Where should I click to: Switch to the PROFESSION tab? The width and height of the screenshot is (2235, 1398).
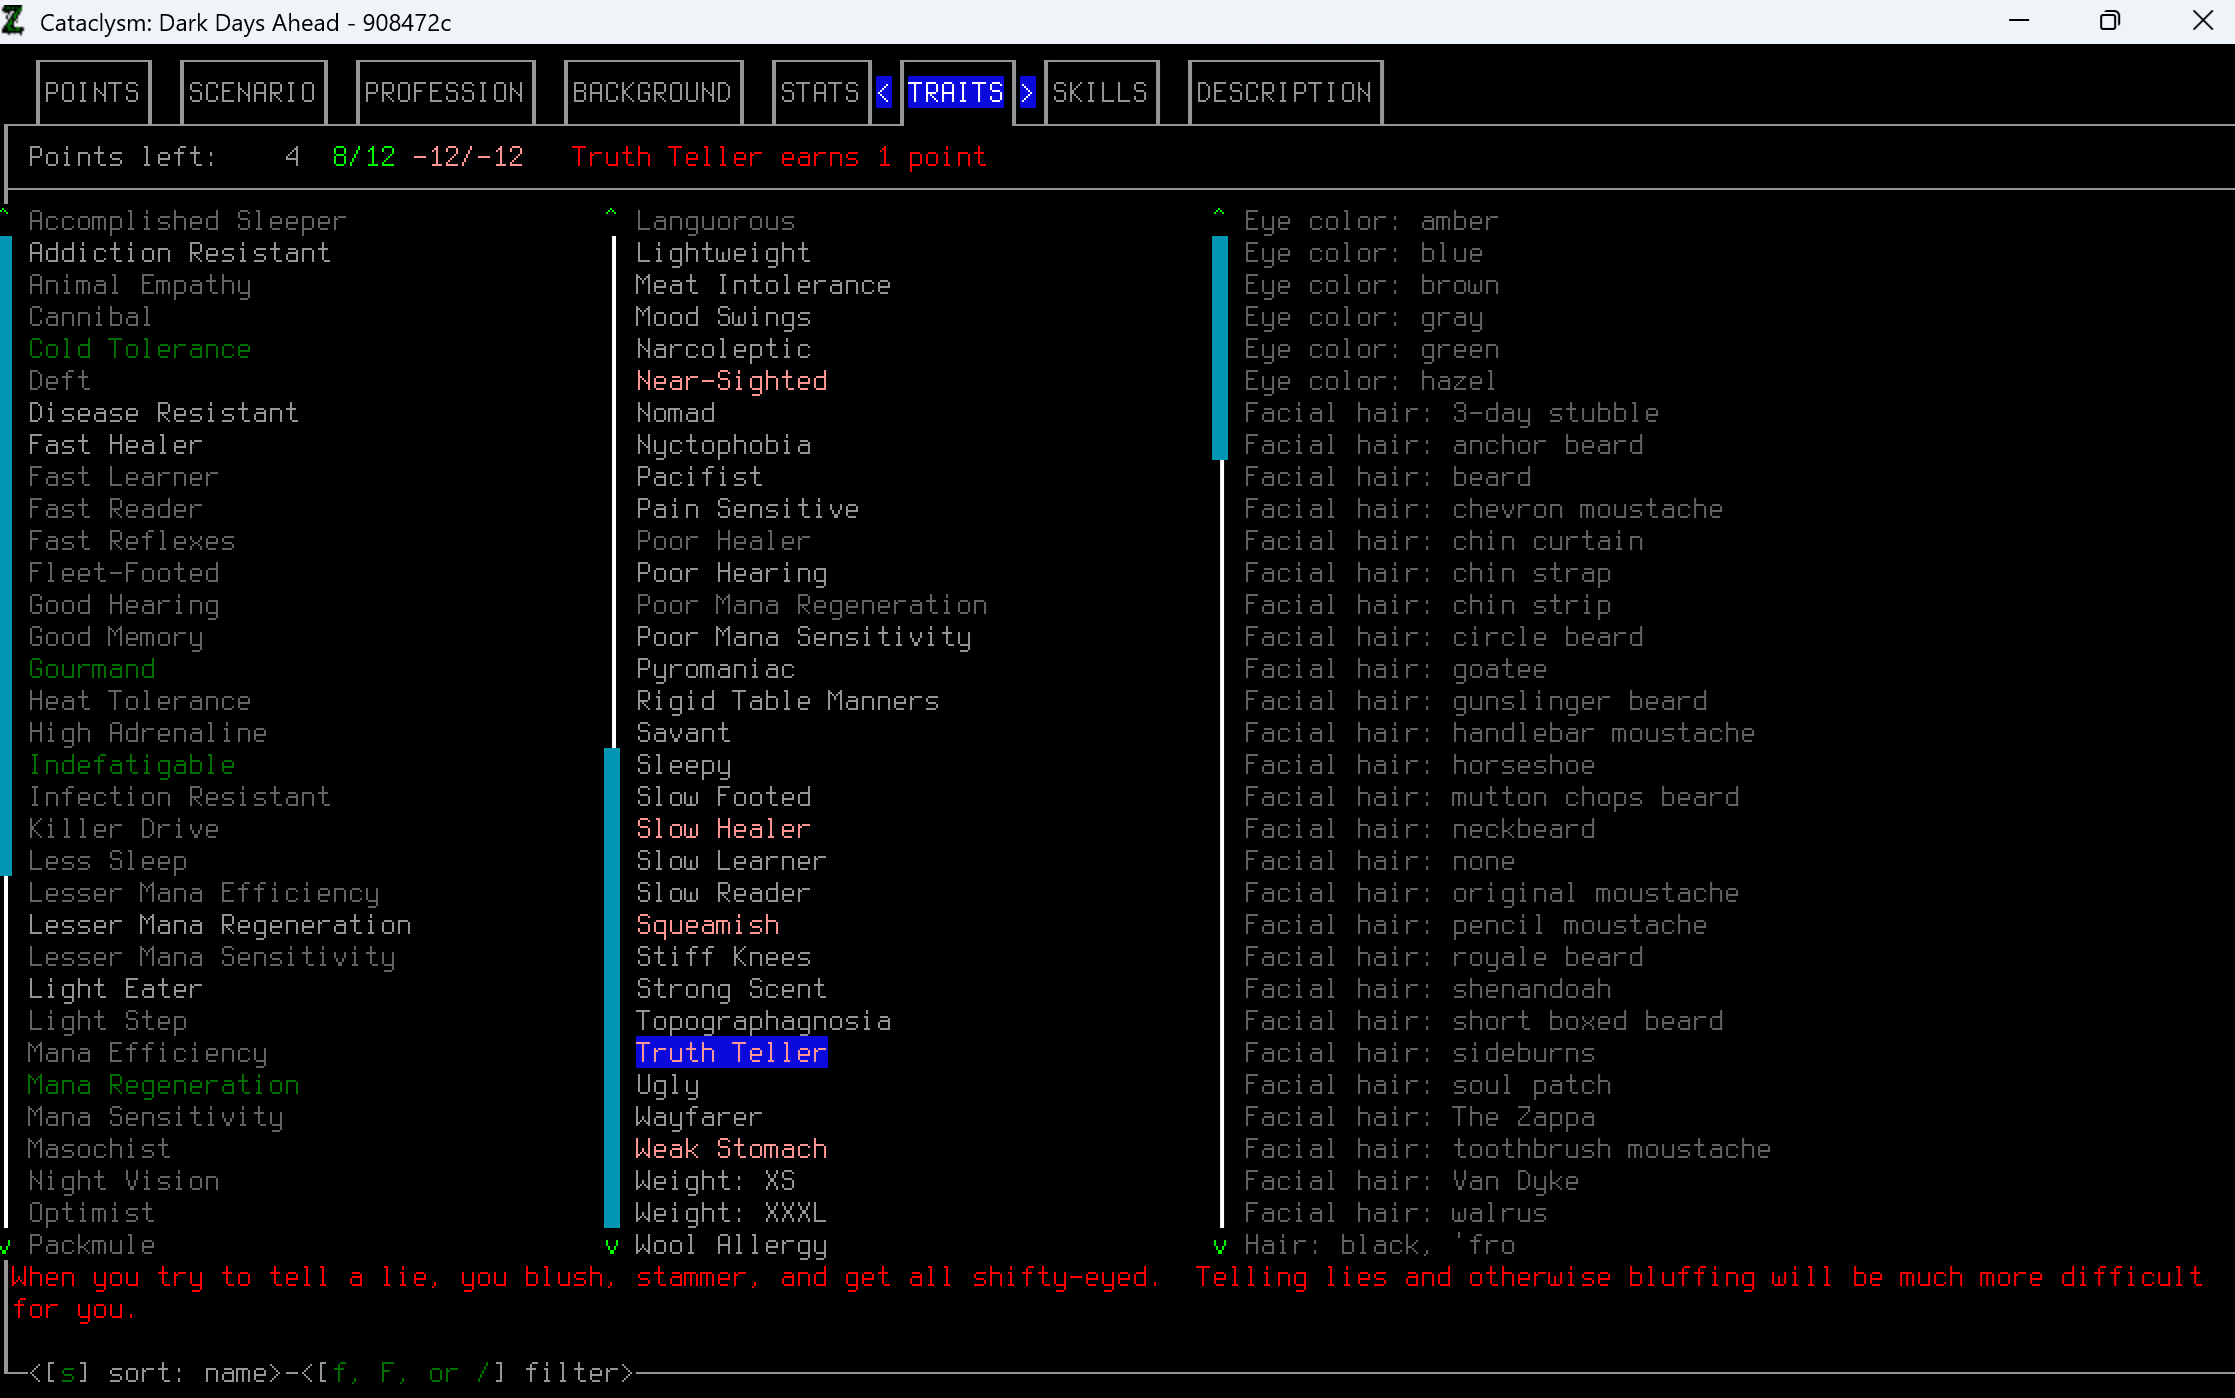tap(444, 93)
